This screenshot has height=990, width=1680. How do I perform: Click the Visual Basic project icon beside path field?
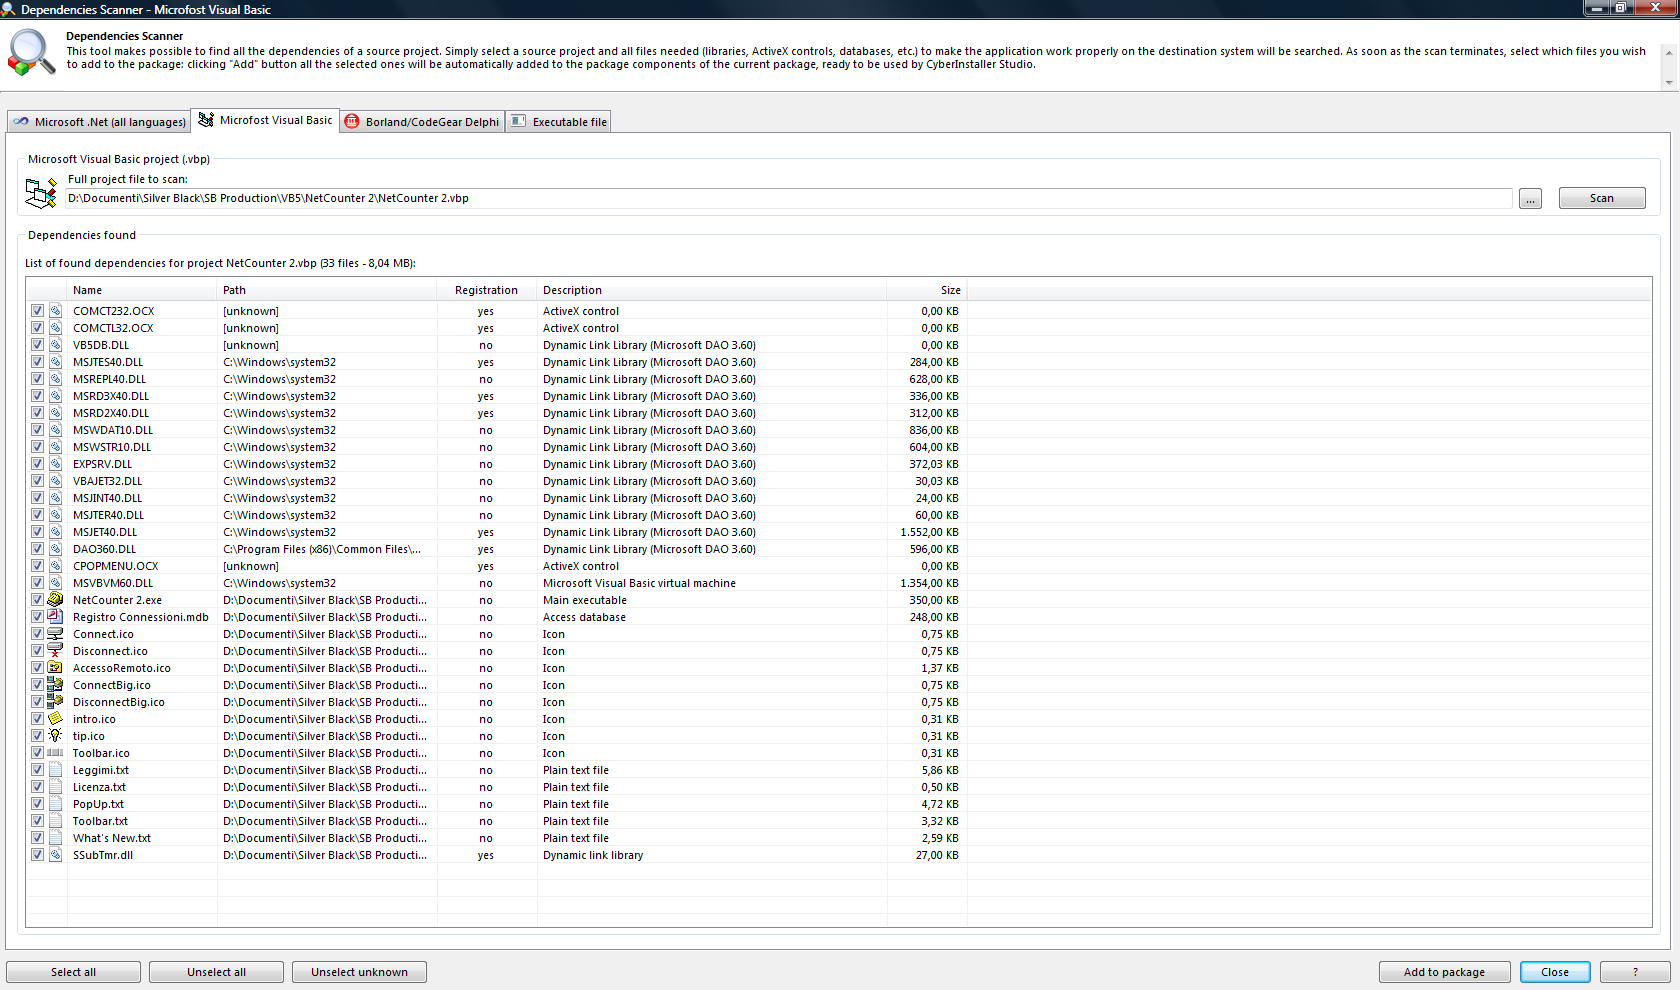[41, 192]
